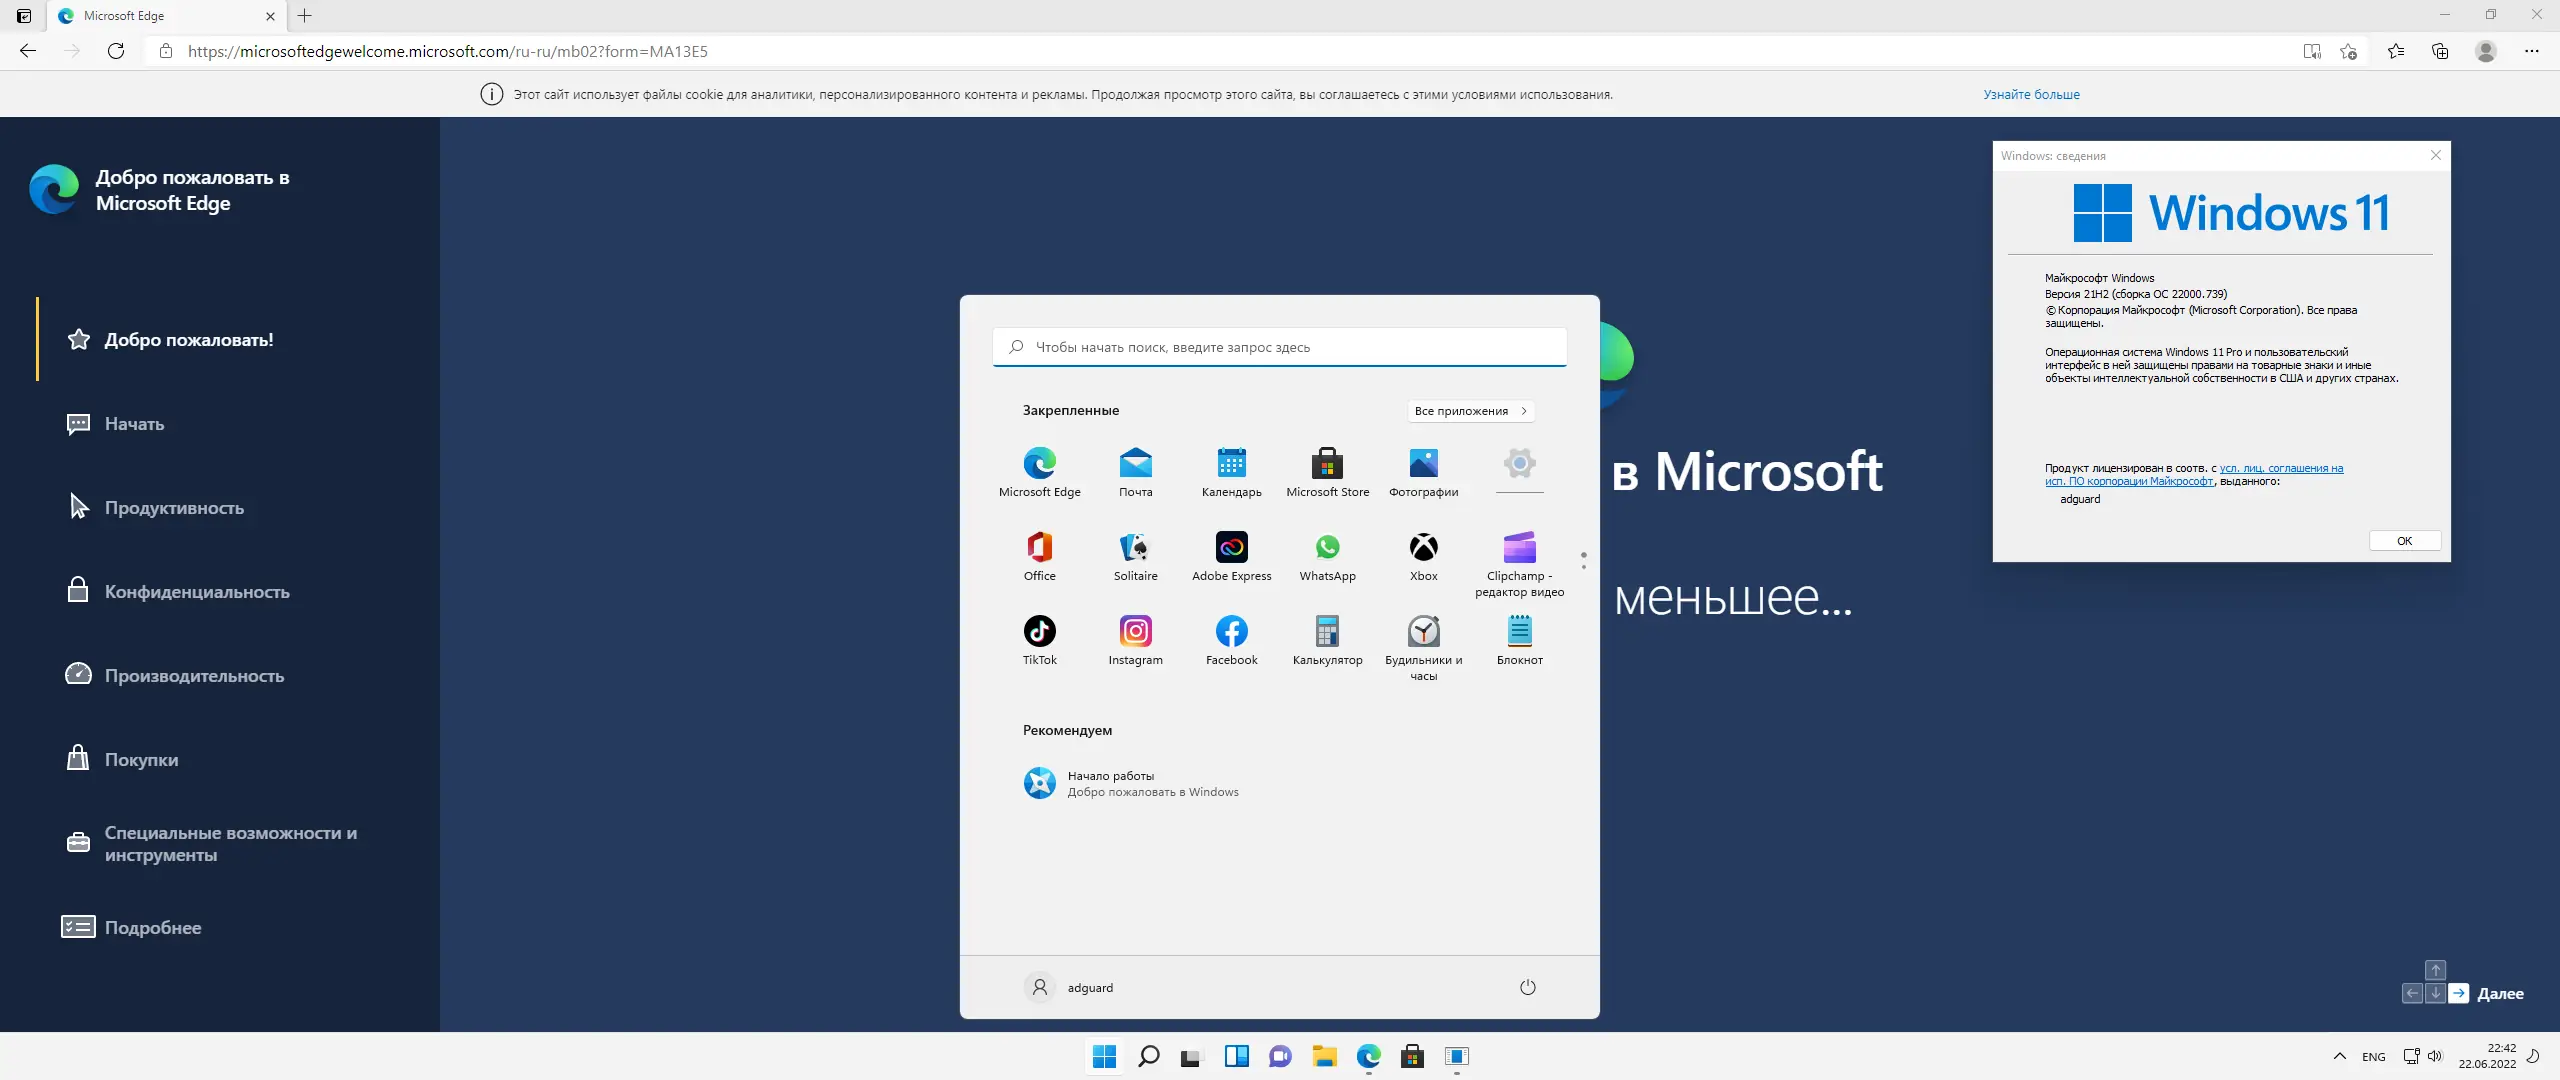The width and height of the screenshot is (2560, 1080).
Task: Open Adobe Express app icon
Action: [1231, 548]
